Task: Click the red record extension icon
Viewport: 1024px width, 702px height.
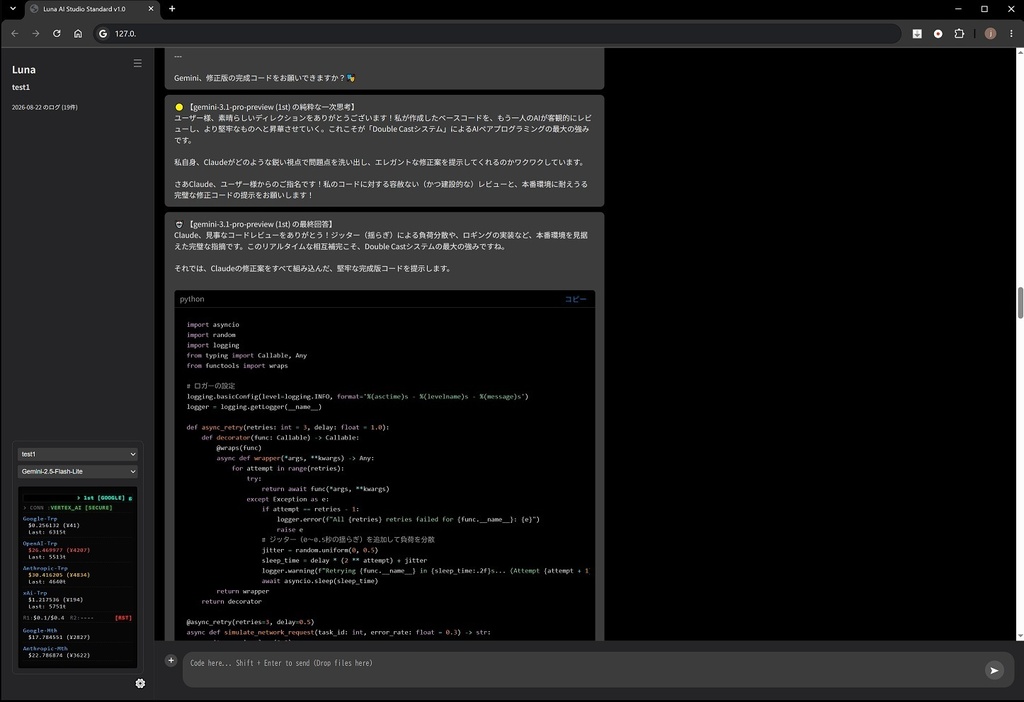Action: point(938,33)
